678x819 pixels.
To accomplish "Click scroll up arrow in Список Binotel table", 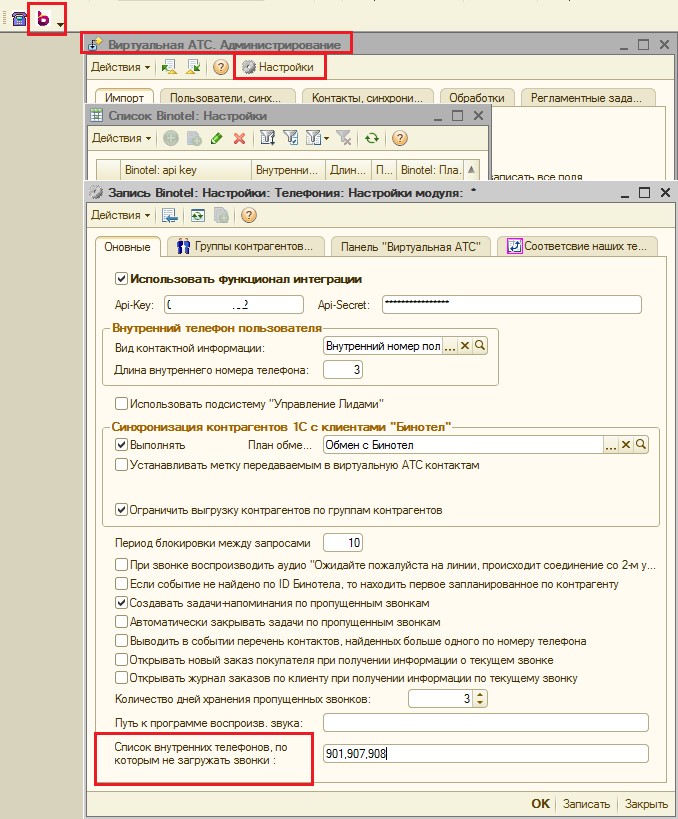I will click(471, 169).
